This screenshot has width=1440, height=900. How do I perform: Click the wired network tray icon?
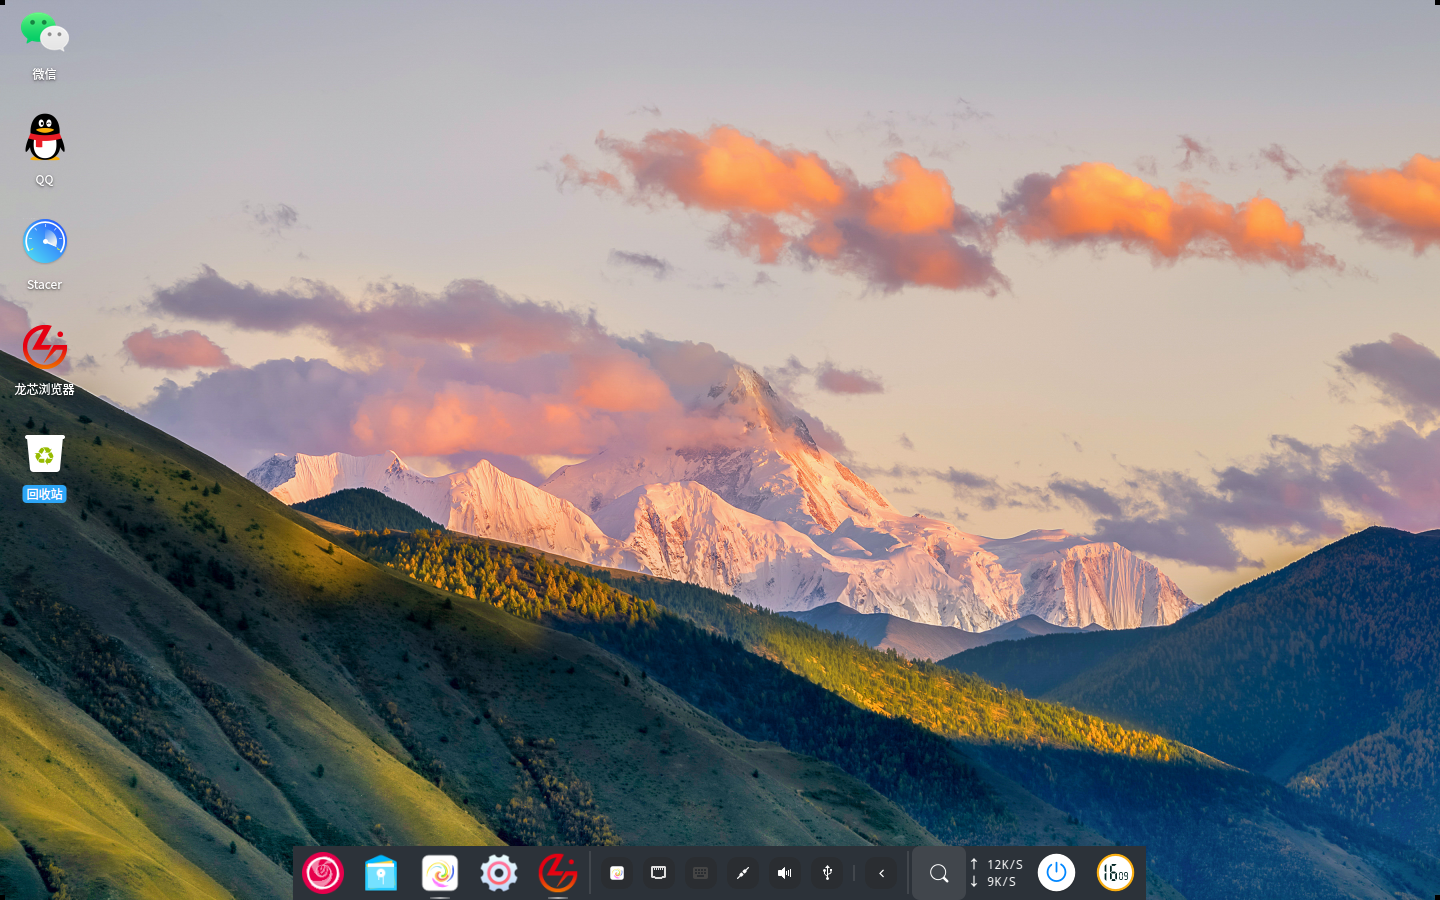pos(658,873)
